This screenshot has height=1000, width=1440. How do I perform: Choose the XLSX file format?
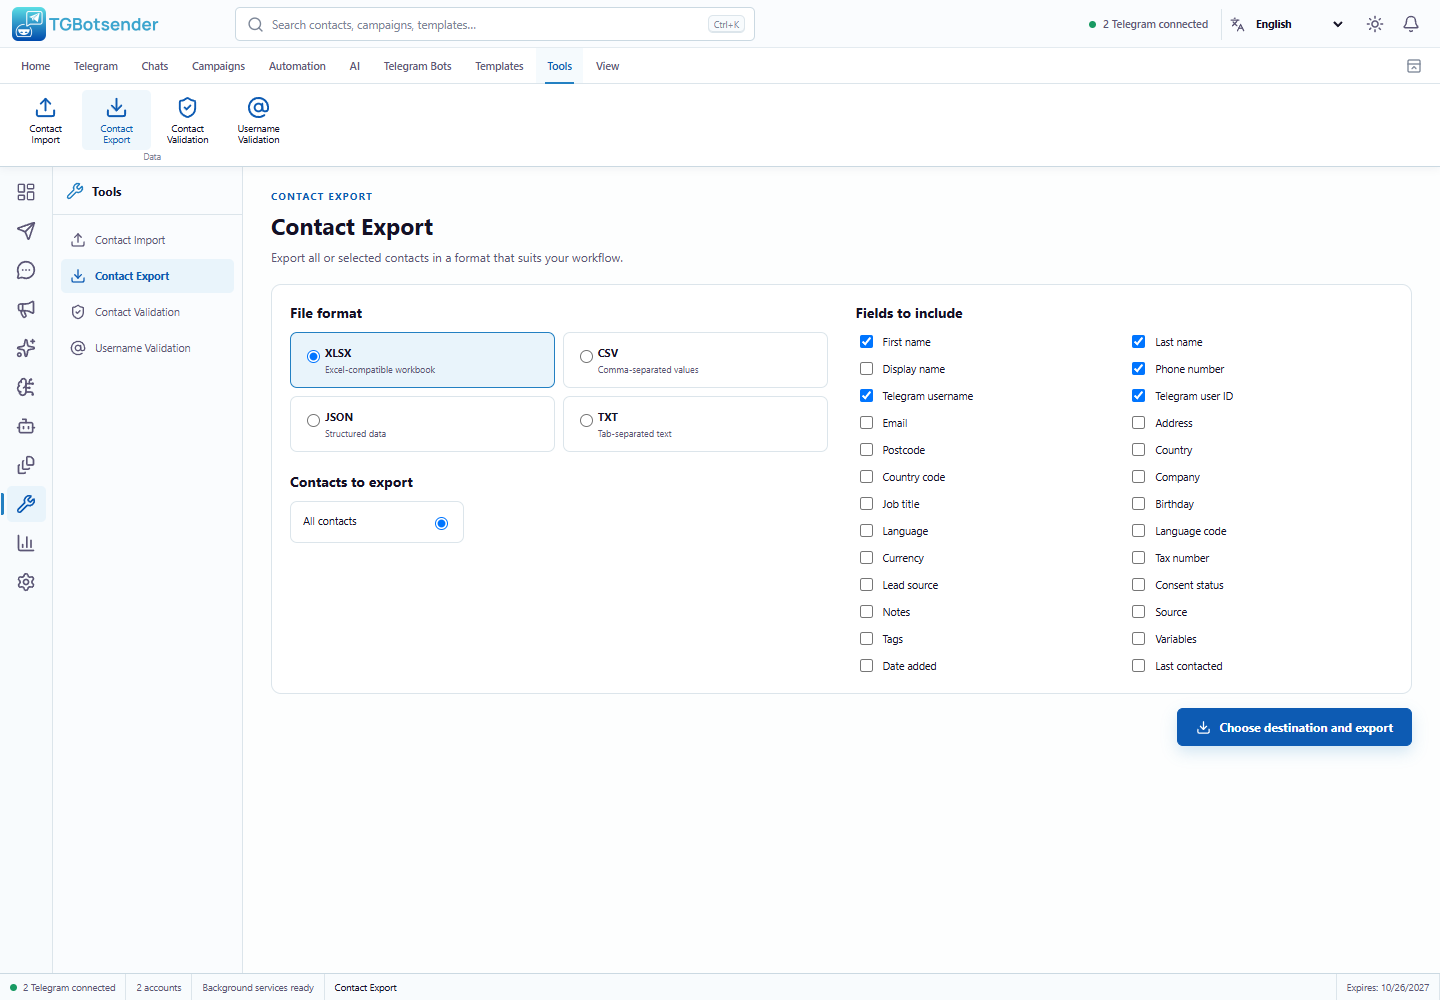(422, 360)
